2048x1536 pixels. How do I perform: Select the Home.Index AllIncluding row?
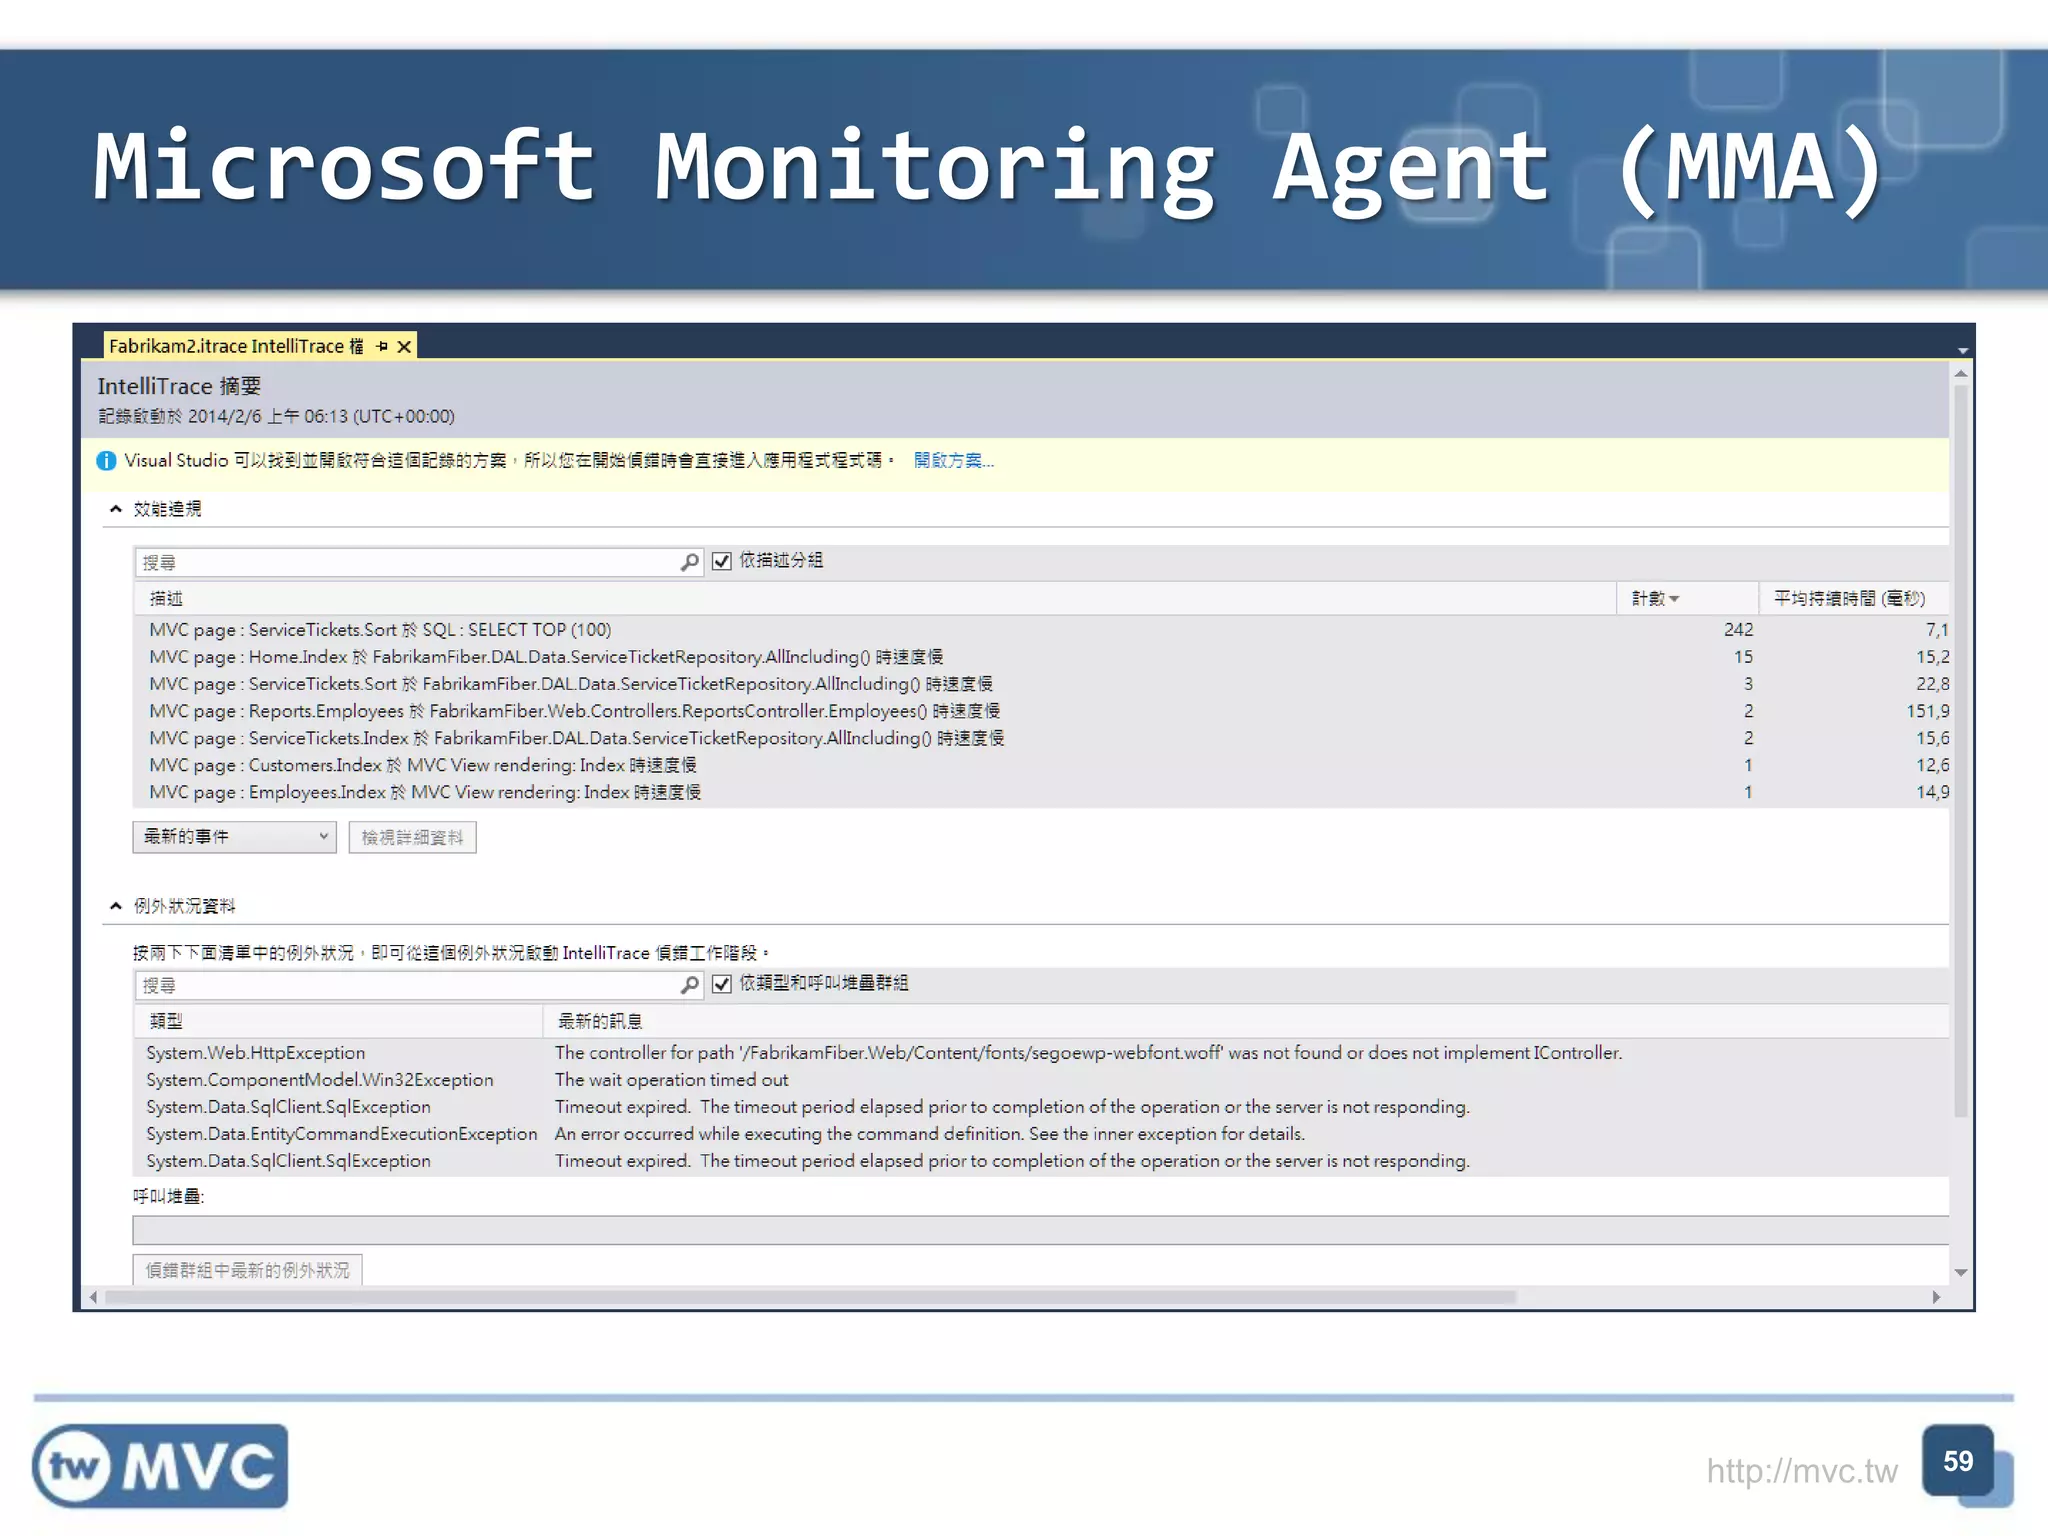pos(1041,657)
